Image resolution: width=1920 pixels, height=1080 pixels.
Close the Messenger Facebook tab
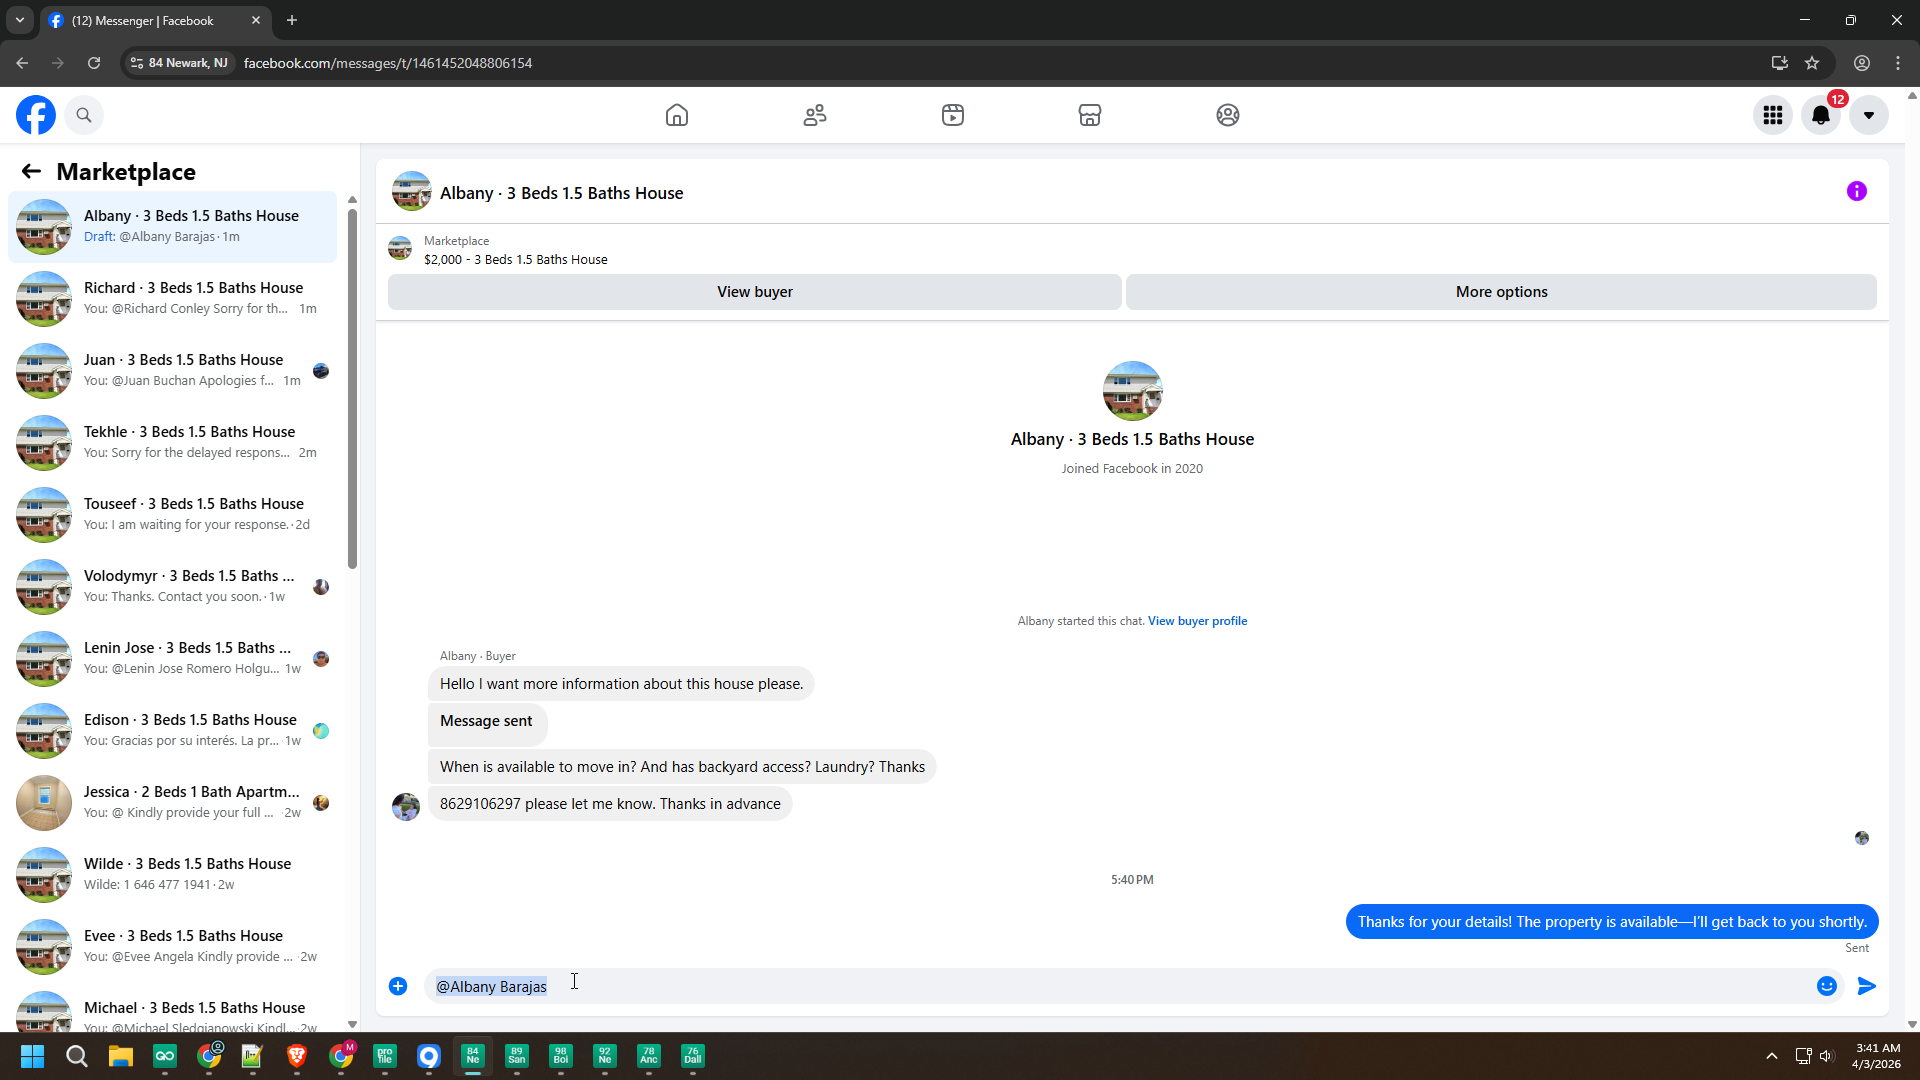click(x=256, y=20)
